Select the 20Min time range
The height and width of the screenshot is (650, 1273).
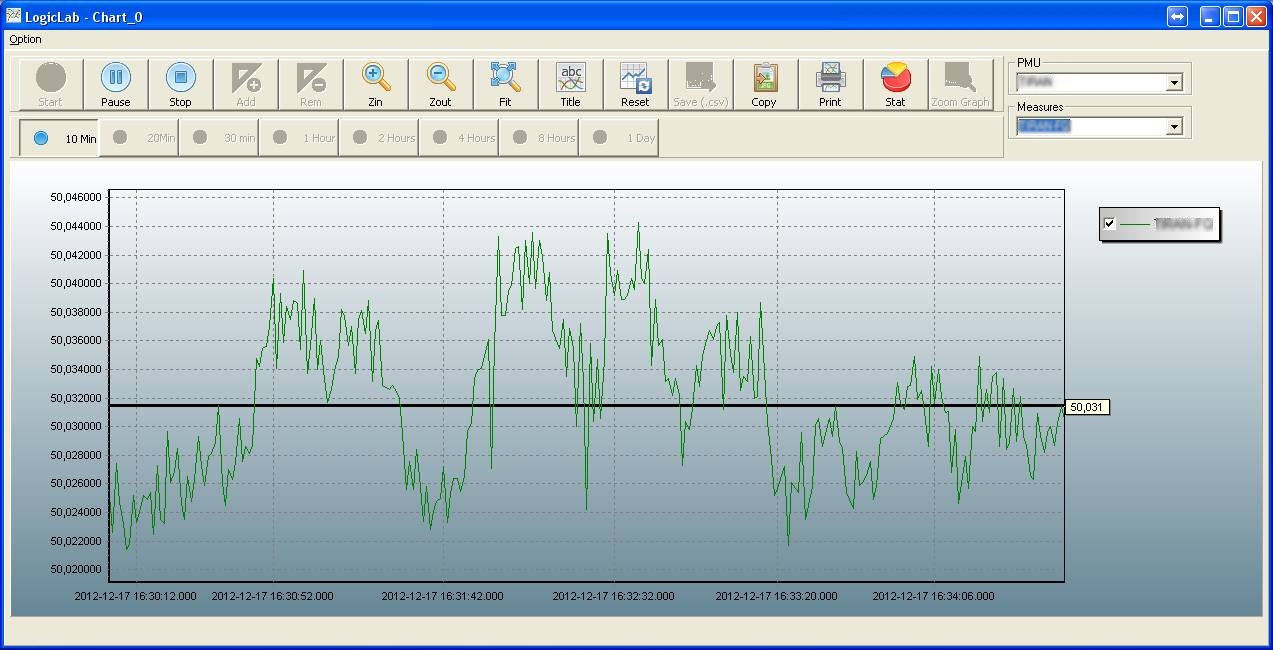[138, 138]
